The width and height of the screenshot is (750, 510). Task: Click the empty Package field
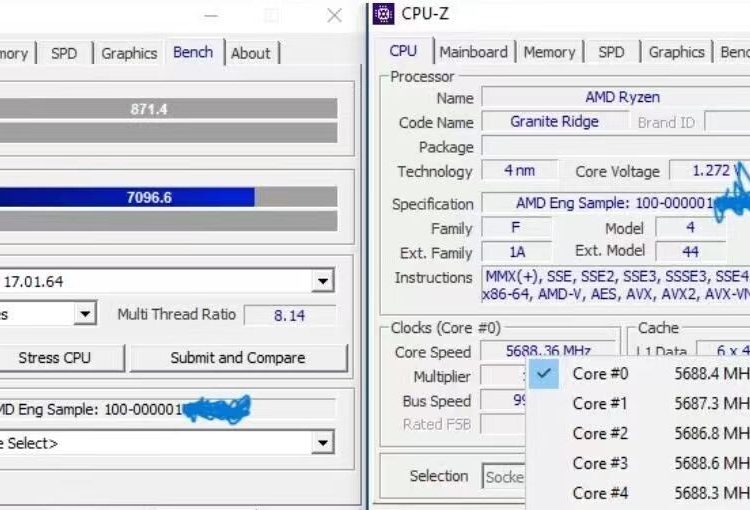click(x=616, y=146)
